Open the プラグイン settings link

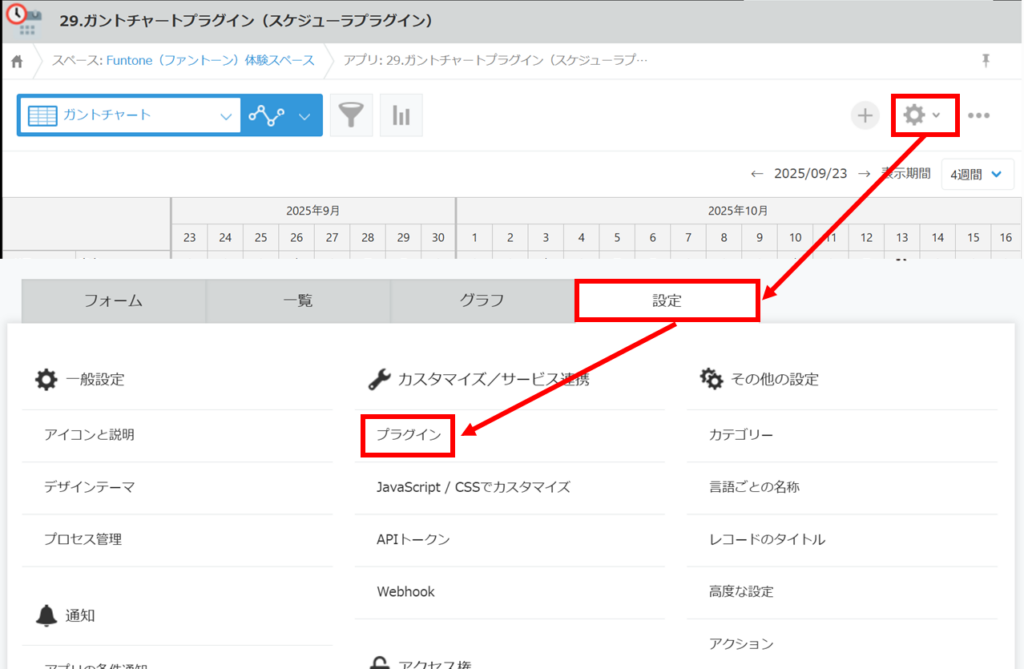coord(408,434)
